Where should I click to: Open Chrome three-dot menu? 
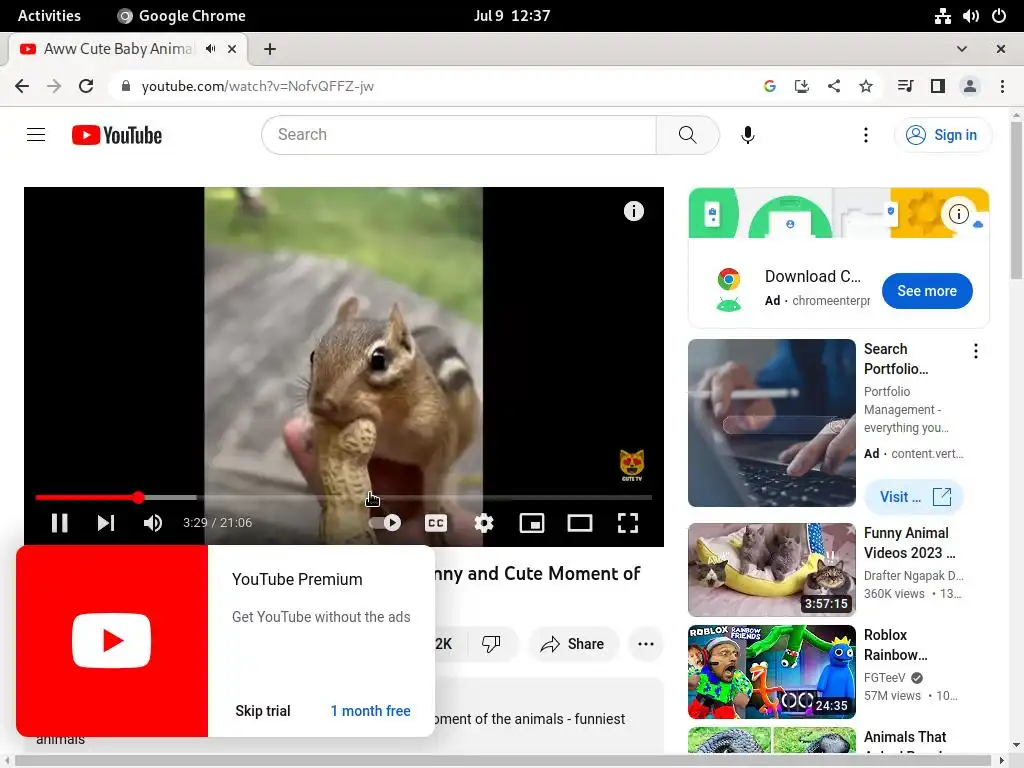point(1002,86)
